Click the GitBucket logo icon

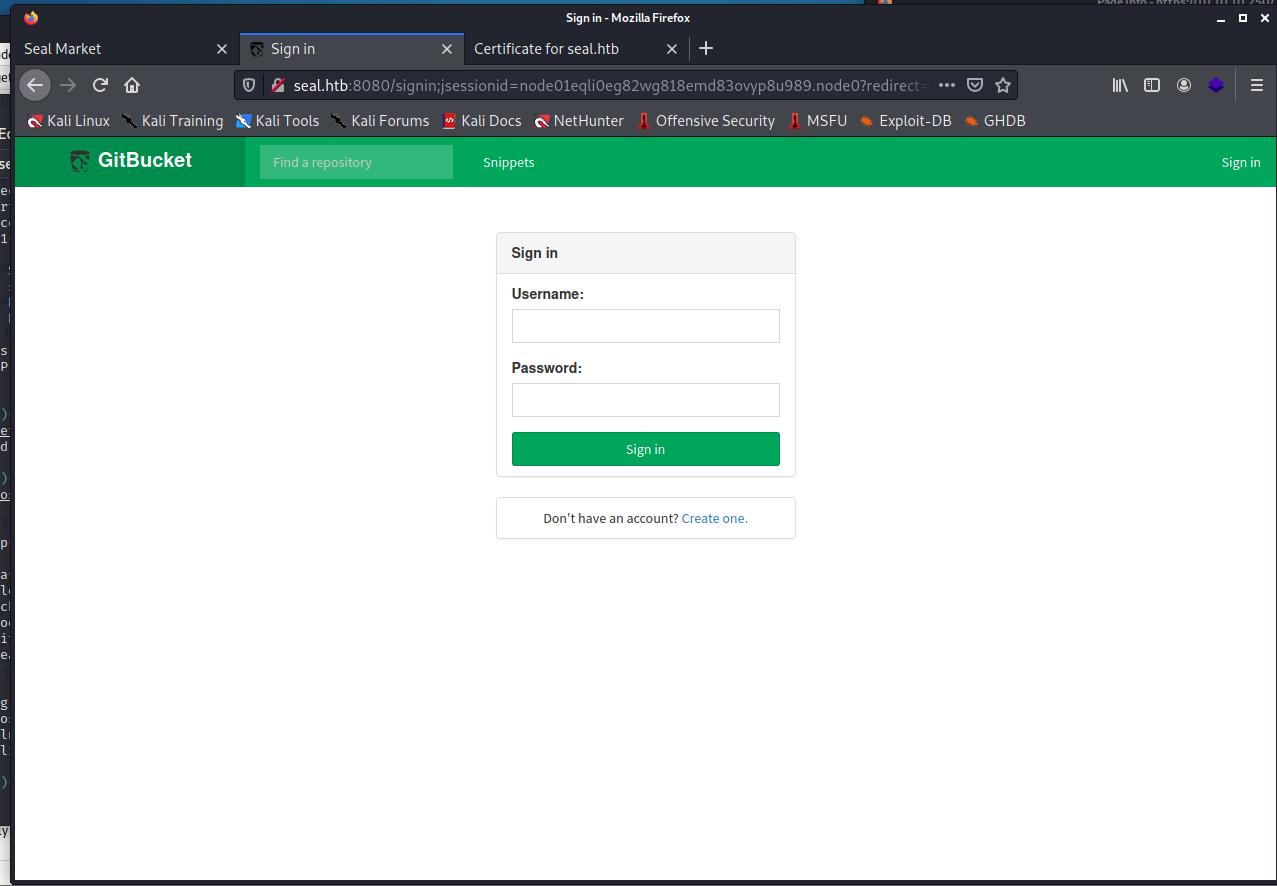(x=80, y=161)
